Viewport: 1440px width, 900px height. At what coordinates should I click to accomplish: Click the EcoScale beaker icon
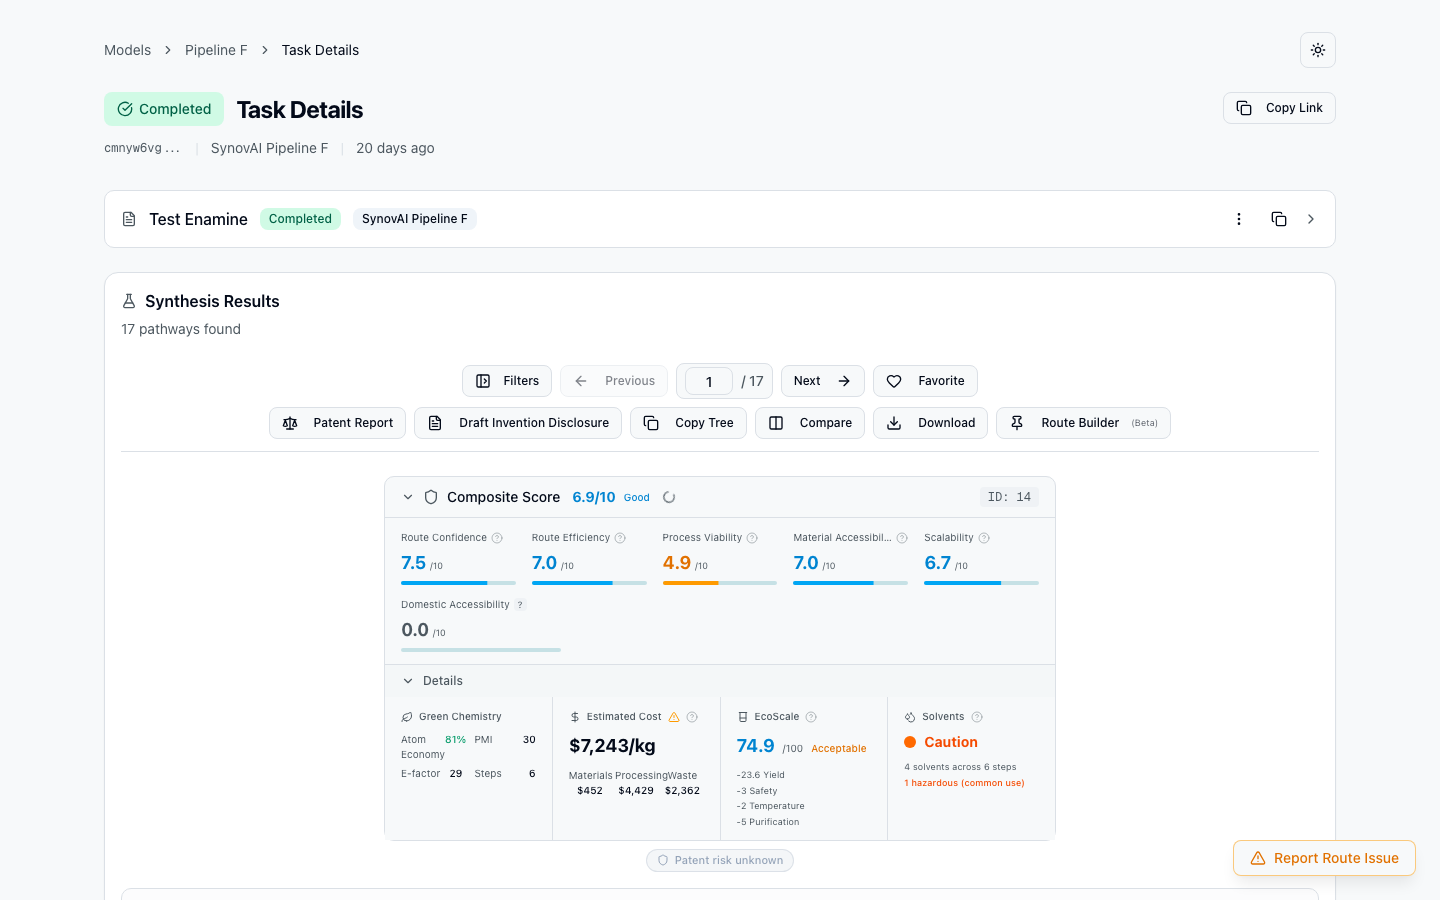click(743, 717)
